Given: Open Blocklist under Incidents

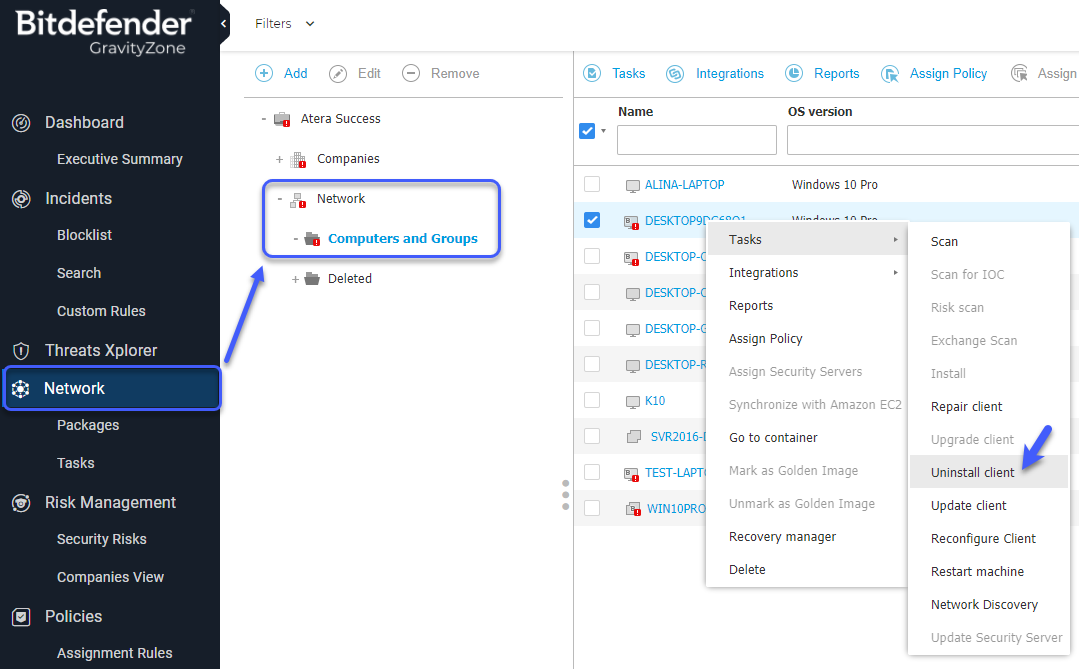Looking at the screenshot, I should 84,235.
